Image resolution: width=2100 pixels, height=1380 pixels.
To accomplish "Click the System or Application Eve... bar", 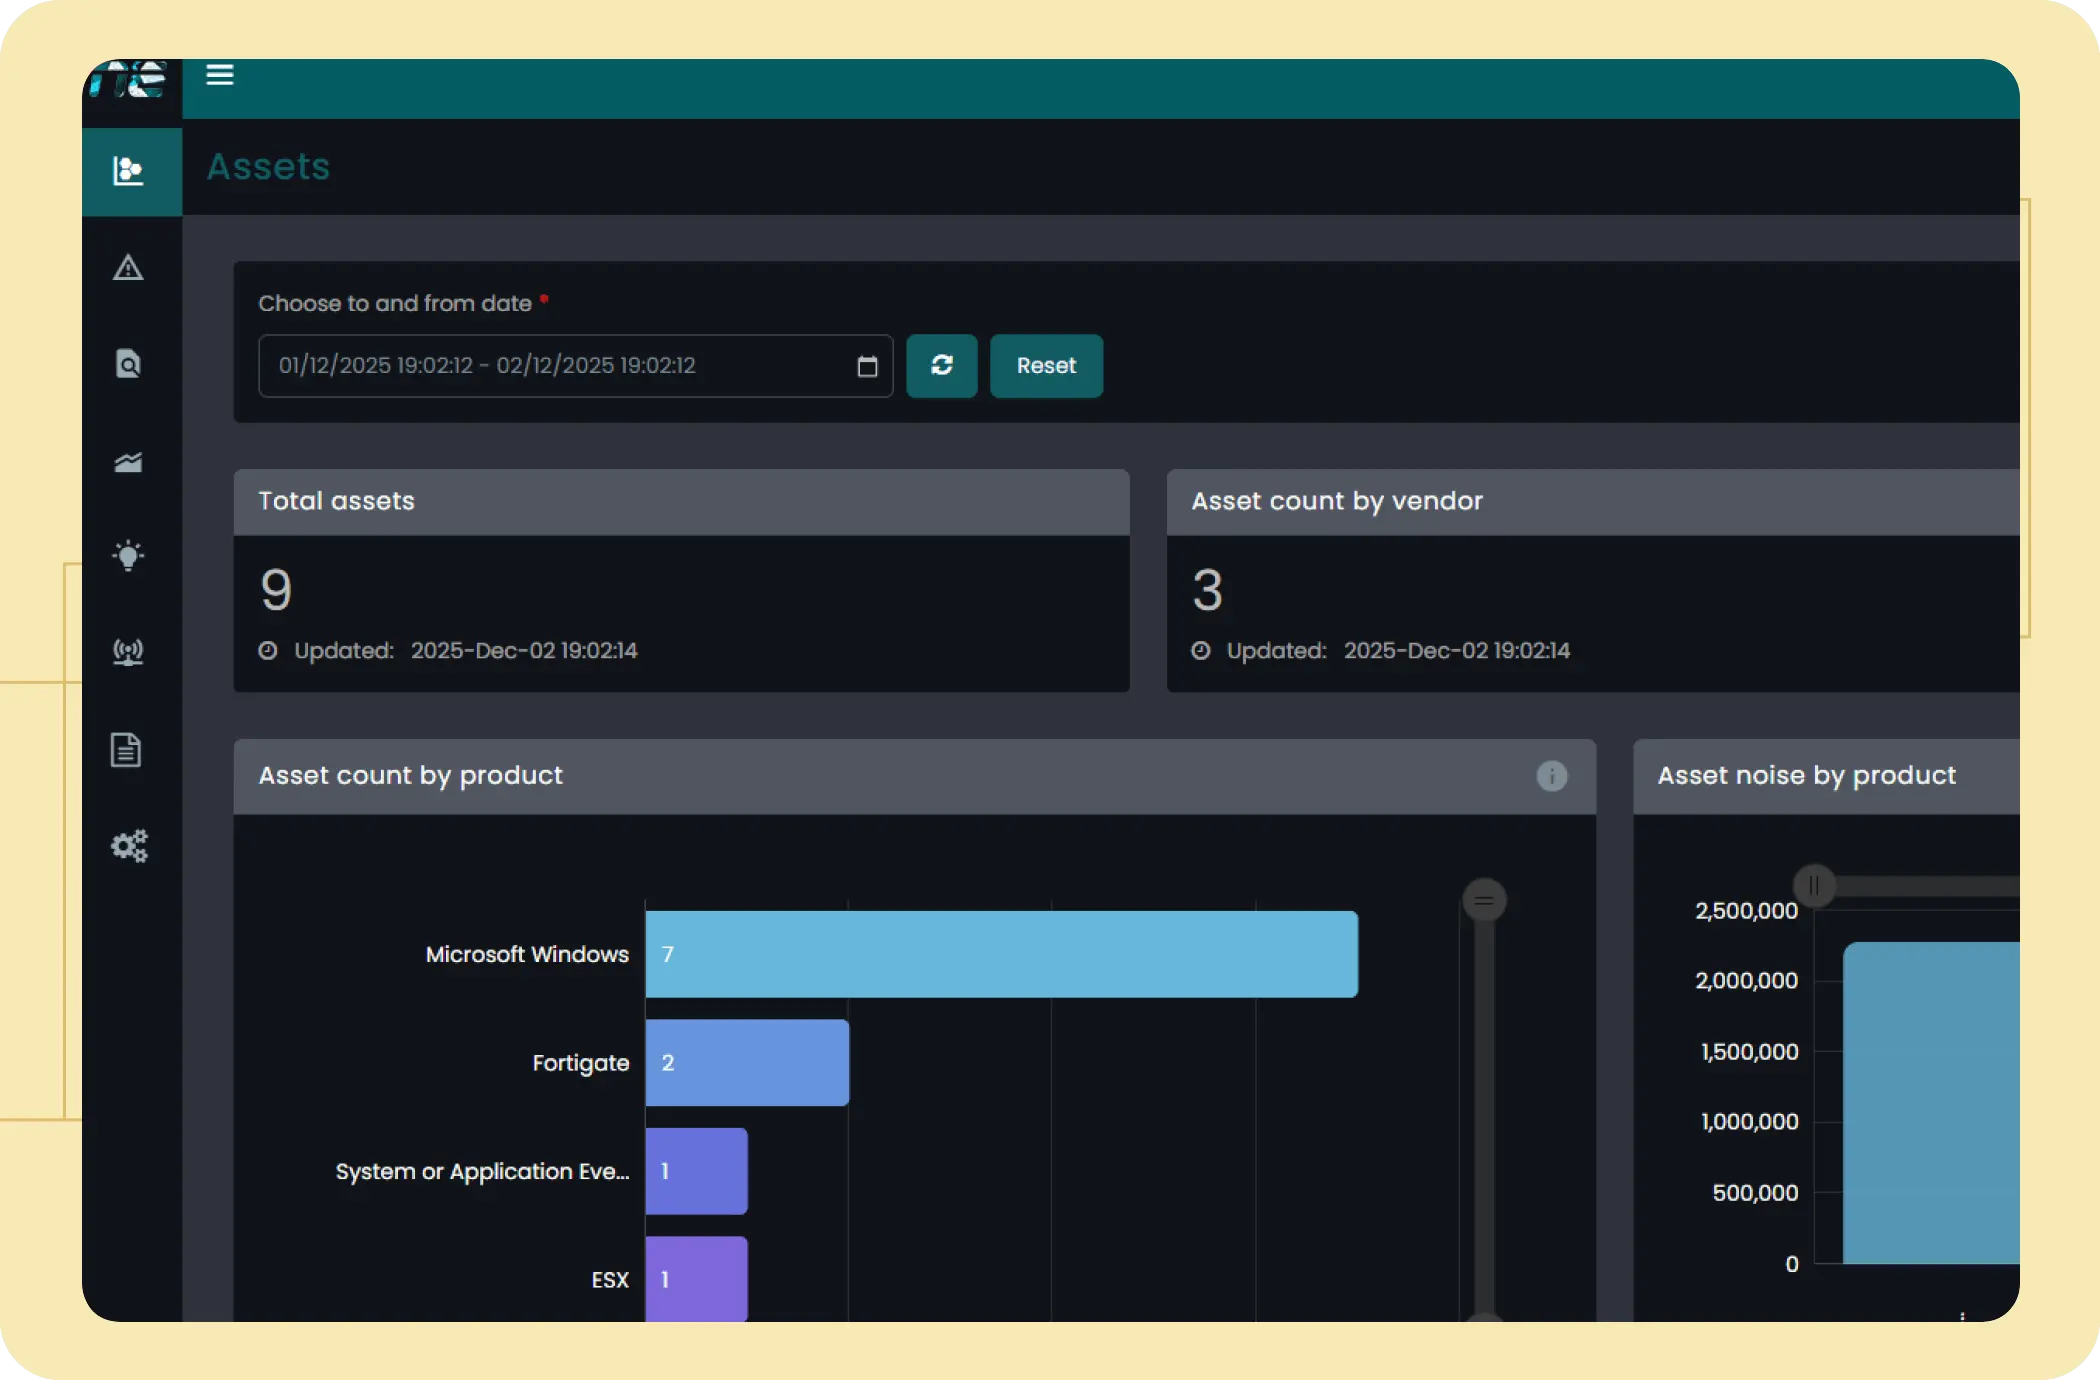I will [x=696, y=1171].
